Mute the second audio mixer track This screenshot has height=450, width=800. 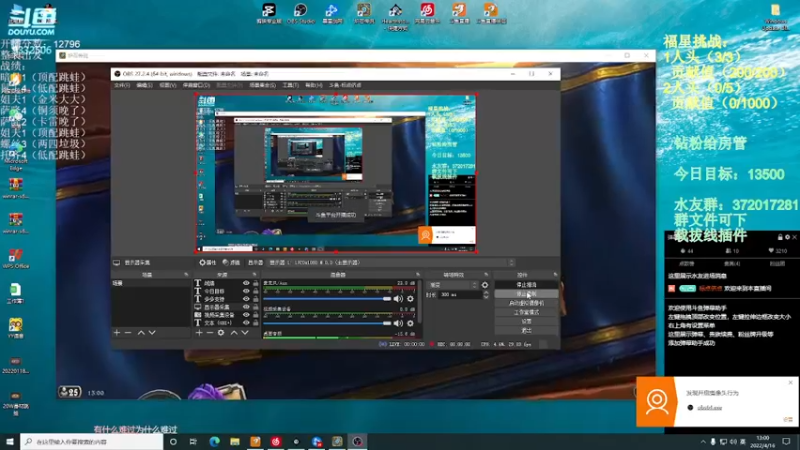point(398,323)
